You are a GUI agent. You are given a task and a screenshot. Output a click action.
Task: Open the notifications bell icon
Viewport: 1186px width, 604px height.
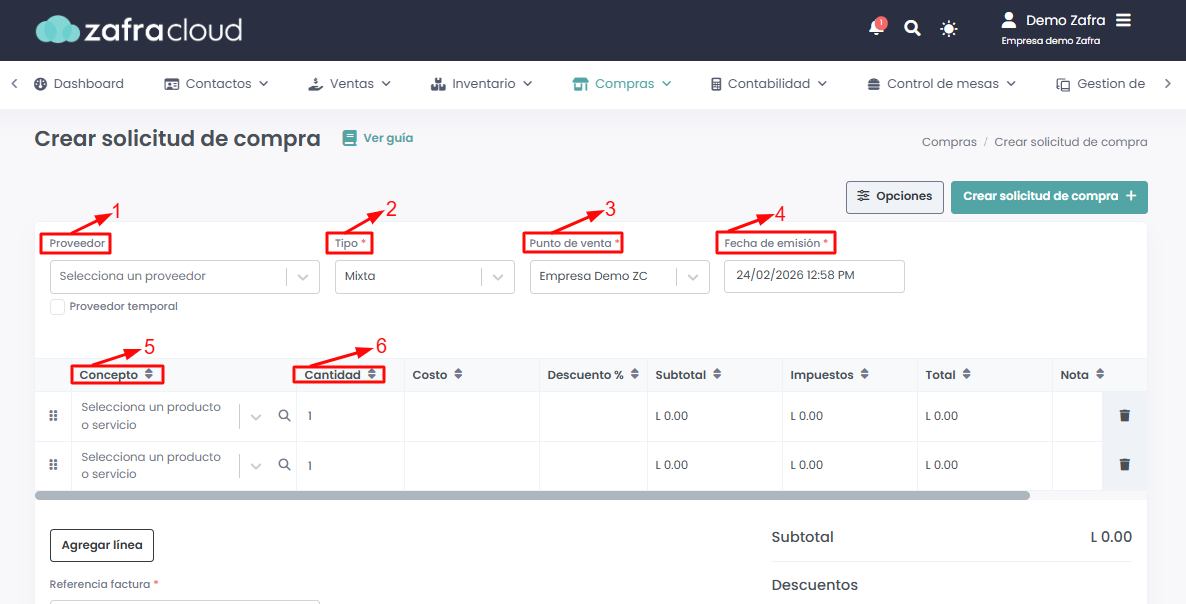(876, 27)
